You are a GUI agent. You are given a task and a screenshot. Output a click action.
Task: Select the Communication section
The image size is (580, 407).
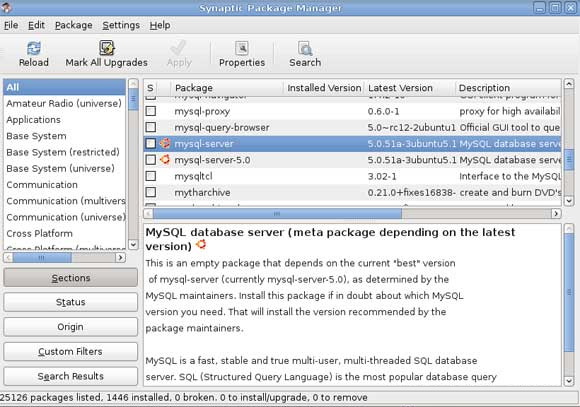[64, 185]
